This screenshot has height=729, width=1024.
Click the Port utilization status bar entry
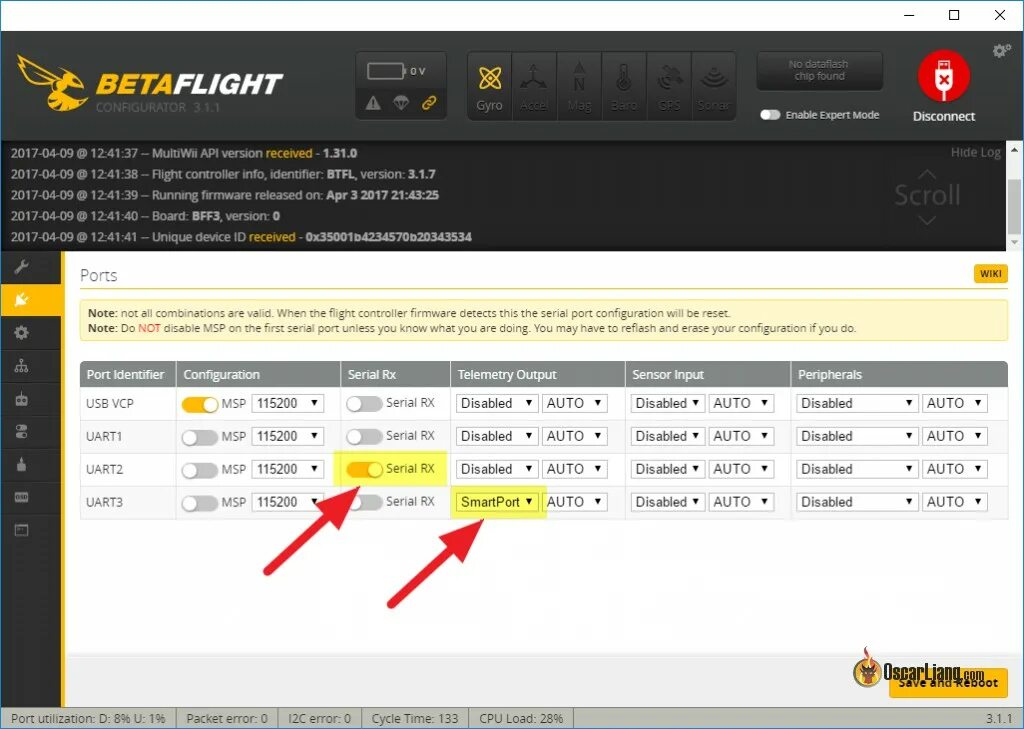(88, 719)
